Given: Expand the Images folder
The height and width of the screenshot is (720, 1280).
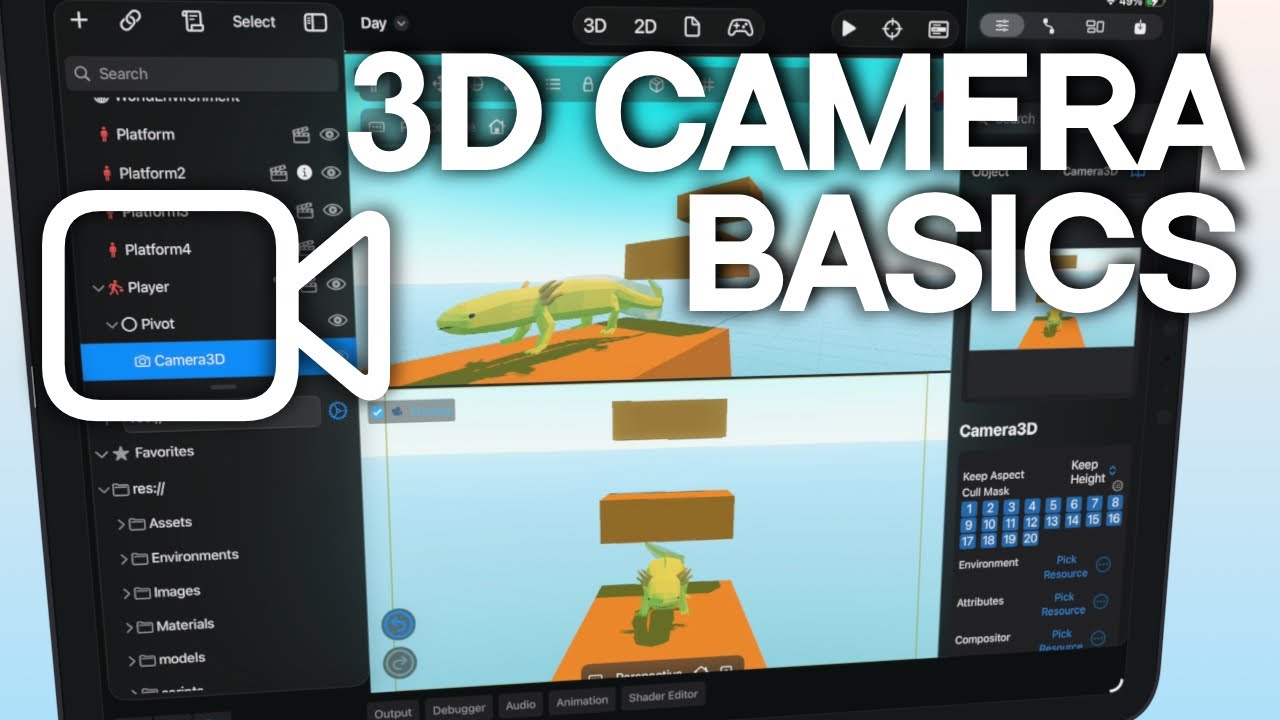Looking at the screenshot, I should (127, 593).
